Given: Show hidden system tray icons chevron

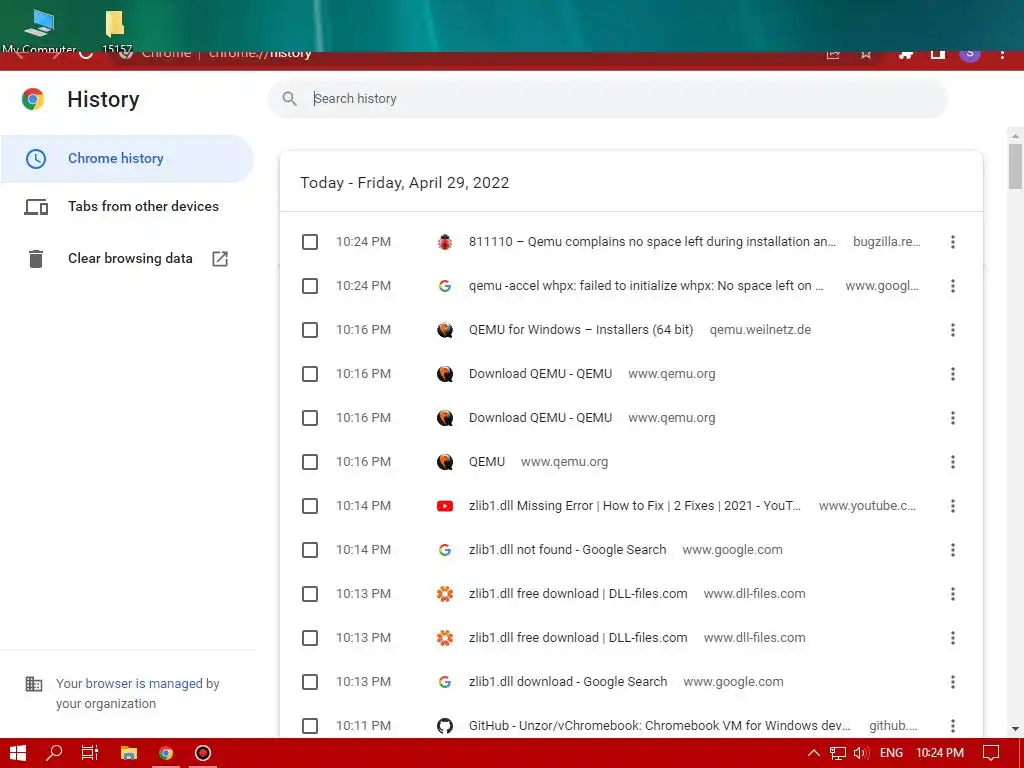Looking at the screenshot, I should pos(814,753).
